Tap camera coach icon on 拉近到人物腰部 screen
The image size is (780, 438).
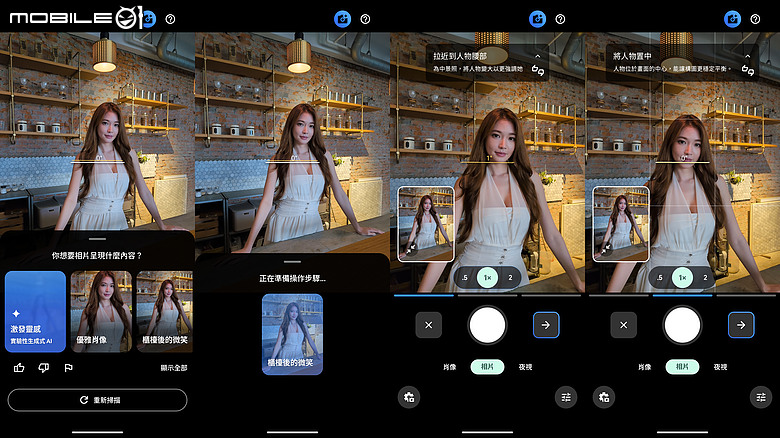tap(537, 19)
